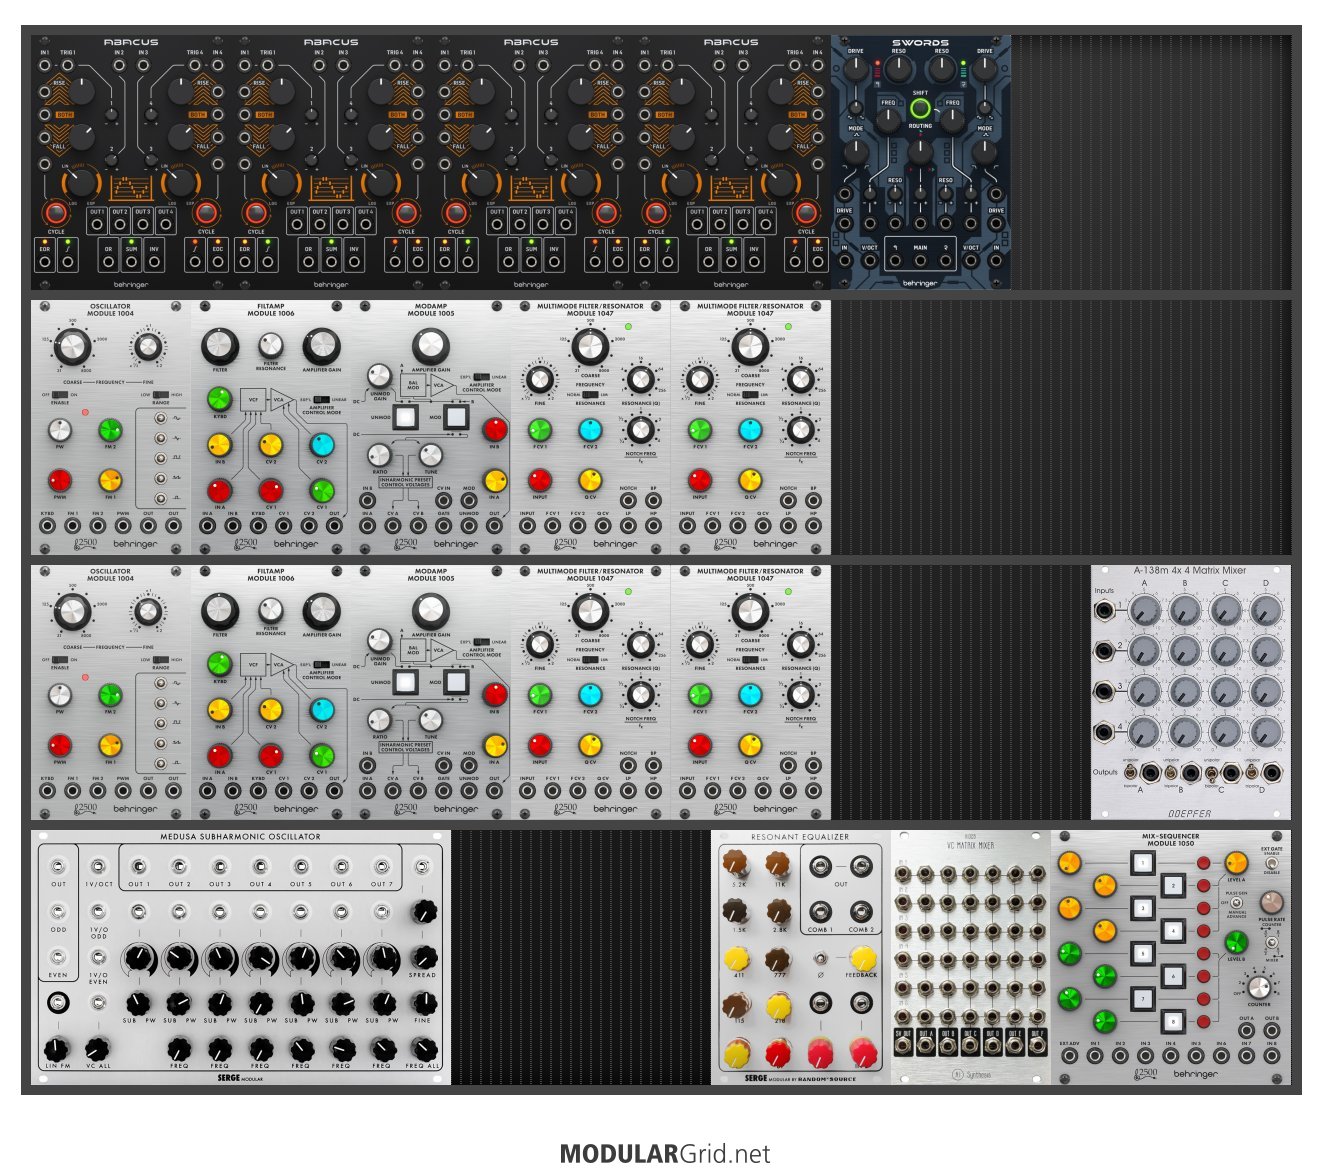This screenshot has width=1332, height=1175.
Task: Toggle the PULSE GEN switch on Mix-Sequencer
Action: 1236,902
